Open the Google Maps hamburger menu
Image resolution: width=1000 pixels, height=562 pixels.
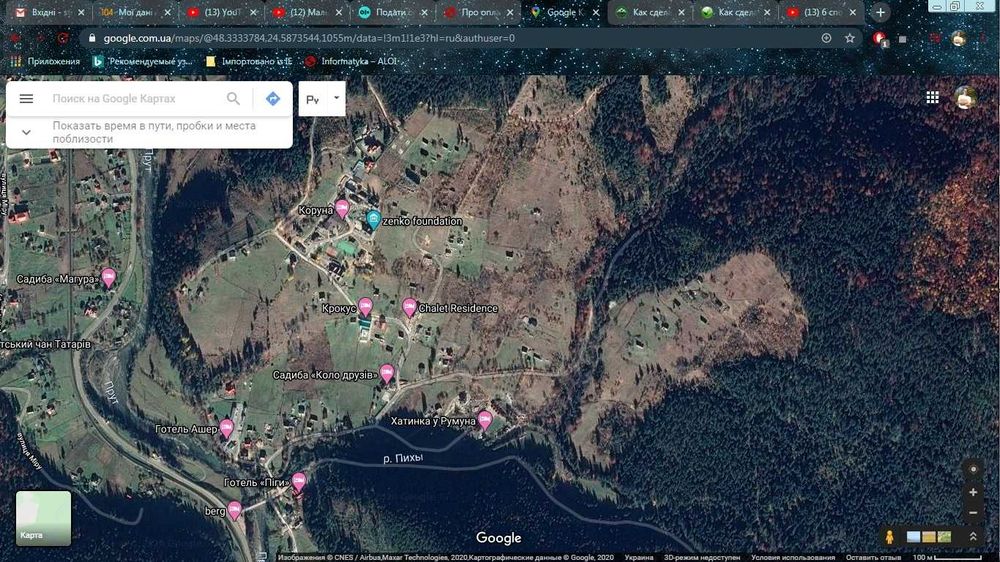tap(27, 99)
